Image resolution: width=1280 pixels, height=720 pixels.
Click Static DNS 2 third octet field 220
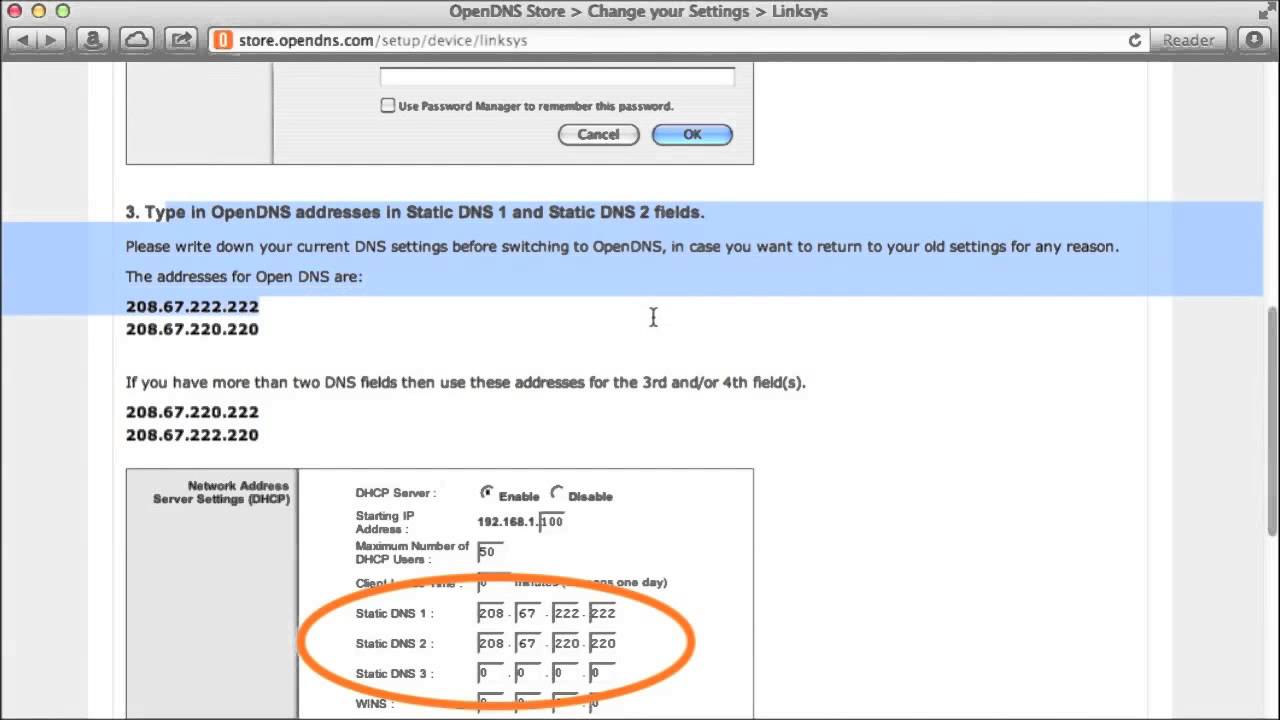coord(566,643)
